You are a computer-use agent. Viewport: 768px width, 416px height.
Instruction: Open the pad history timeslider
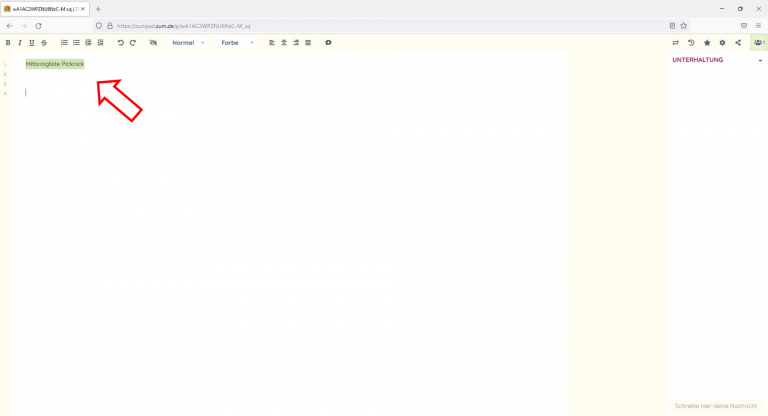click(x=691, y=43)
